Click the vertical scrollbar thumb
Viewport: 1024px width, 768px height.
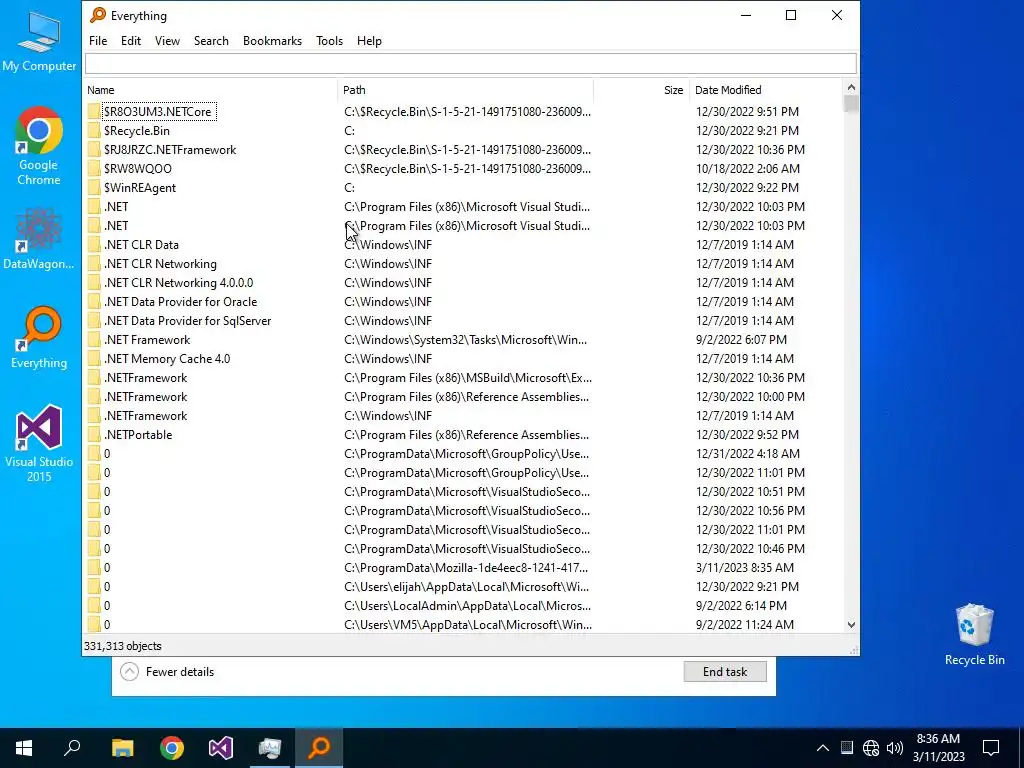point(851,104)
